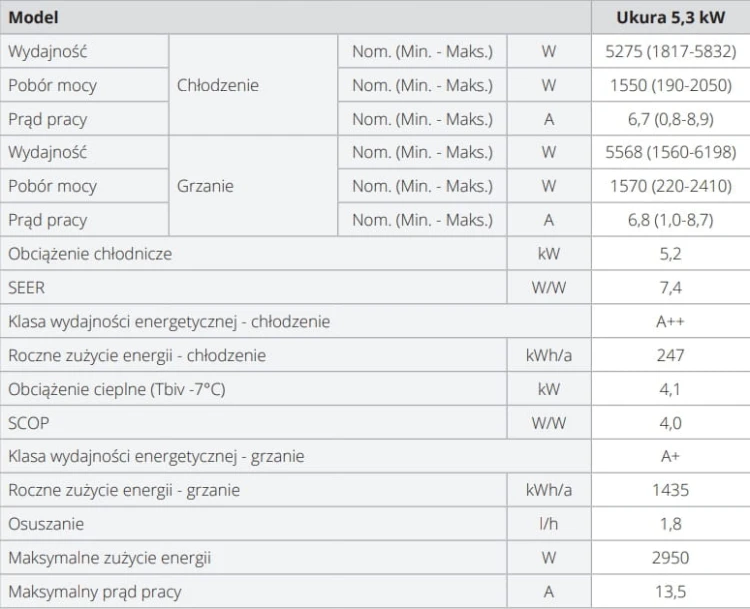Click the Obciążenie cieplne (Tbiv -7°C) label

coord(117,389)
